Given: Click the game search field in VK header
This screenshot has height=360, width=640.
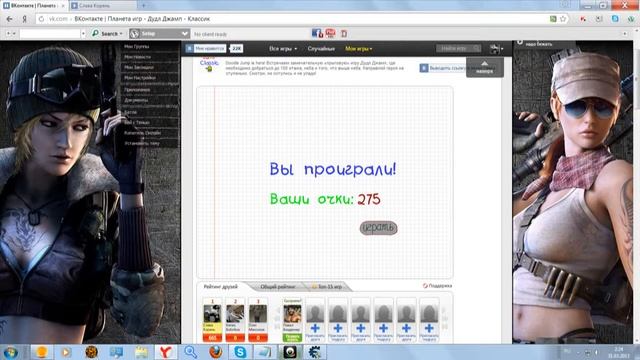Looking at the screenshot, I should 458,49.
